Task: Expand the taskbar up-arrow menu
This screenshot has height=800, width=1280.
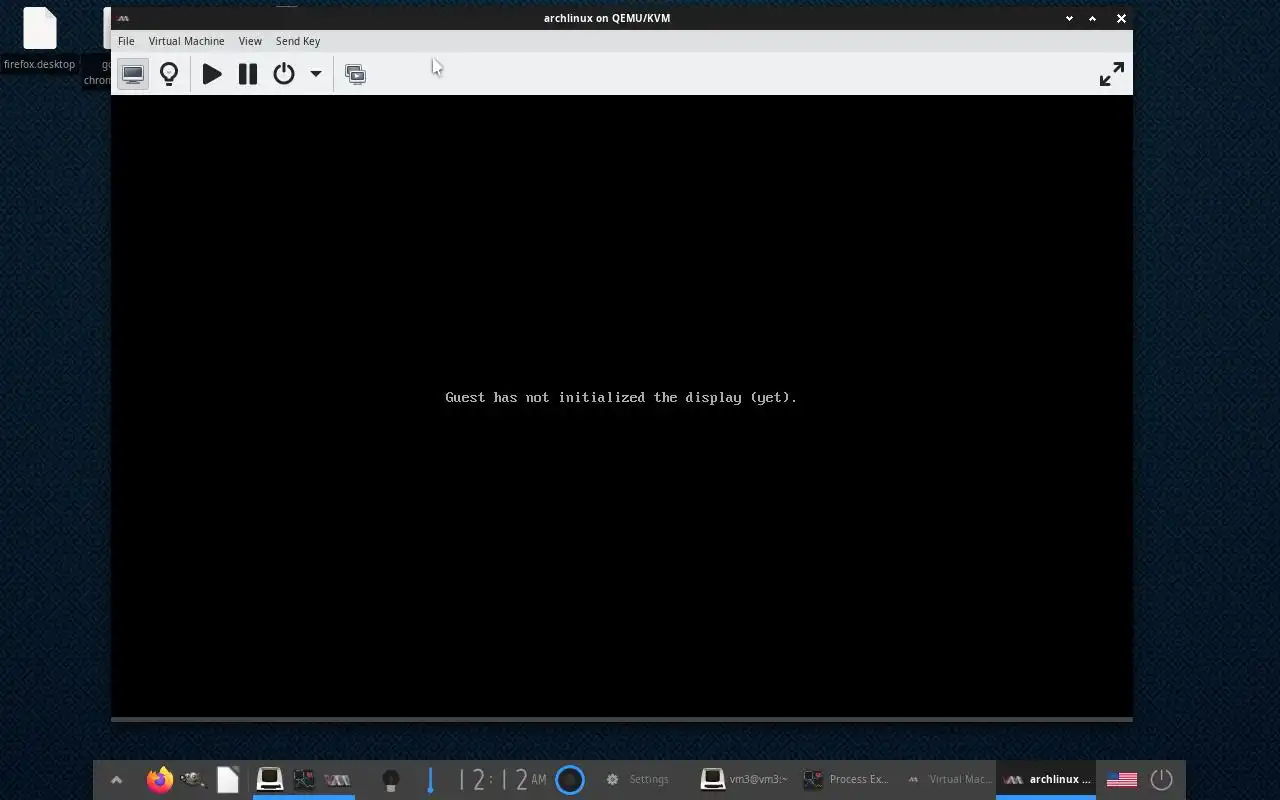Action: click(116, 780)
